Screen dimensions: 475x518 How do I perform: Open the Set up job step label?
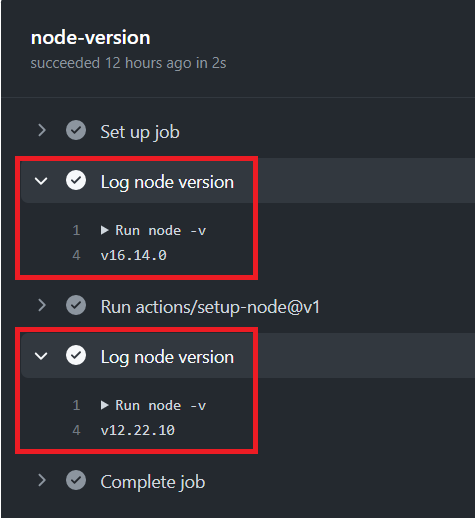click(140, 132)
